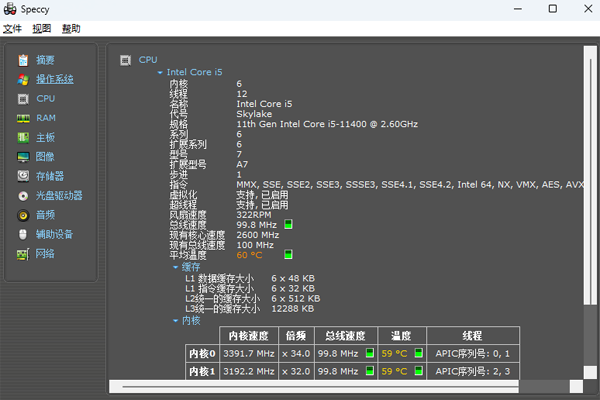Viewport: 600px width, 400px height.
Task: Click the 6 x 512 KB L2 cache value
Action: pyautogui.click(x=296, y=299)
